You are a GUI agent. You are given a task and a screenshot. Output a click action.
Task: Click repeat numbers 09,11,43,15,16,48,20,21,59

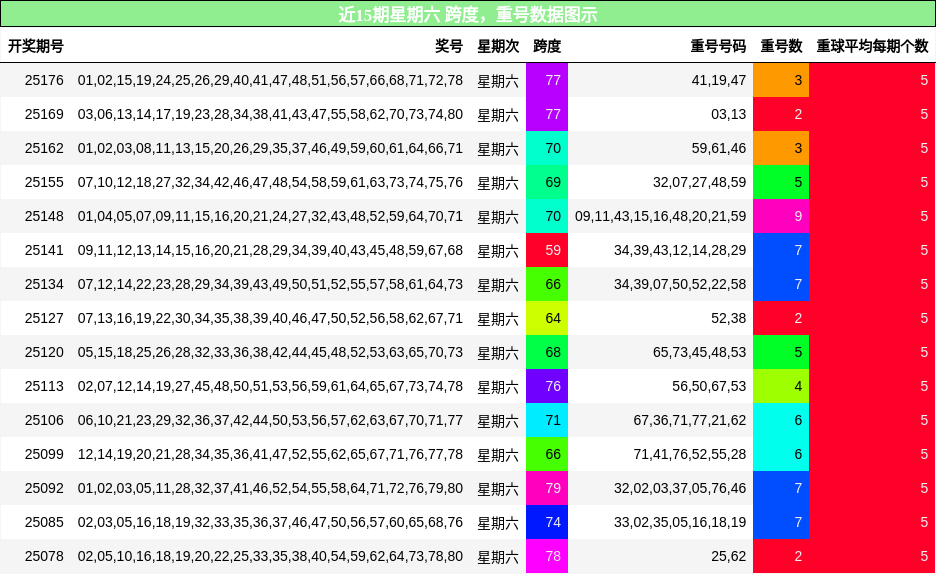click(661, 216)
